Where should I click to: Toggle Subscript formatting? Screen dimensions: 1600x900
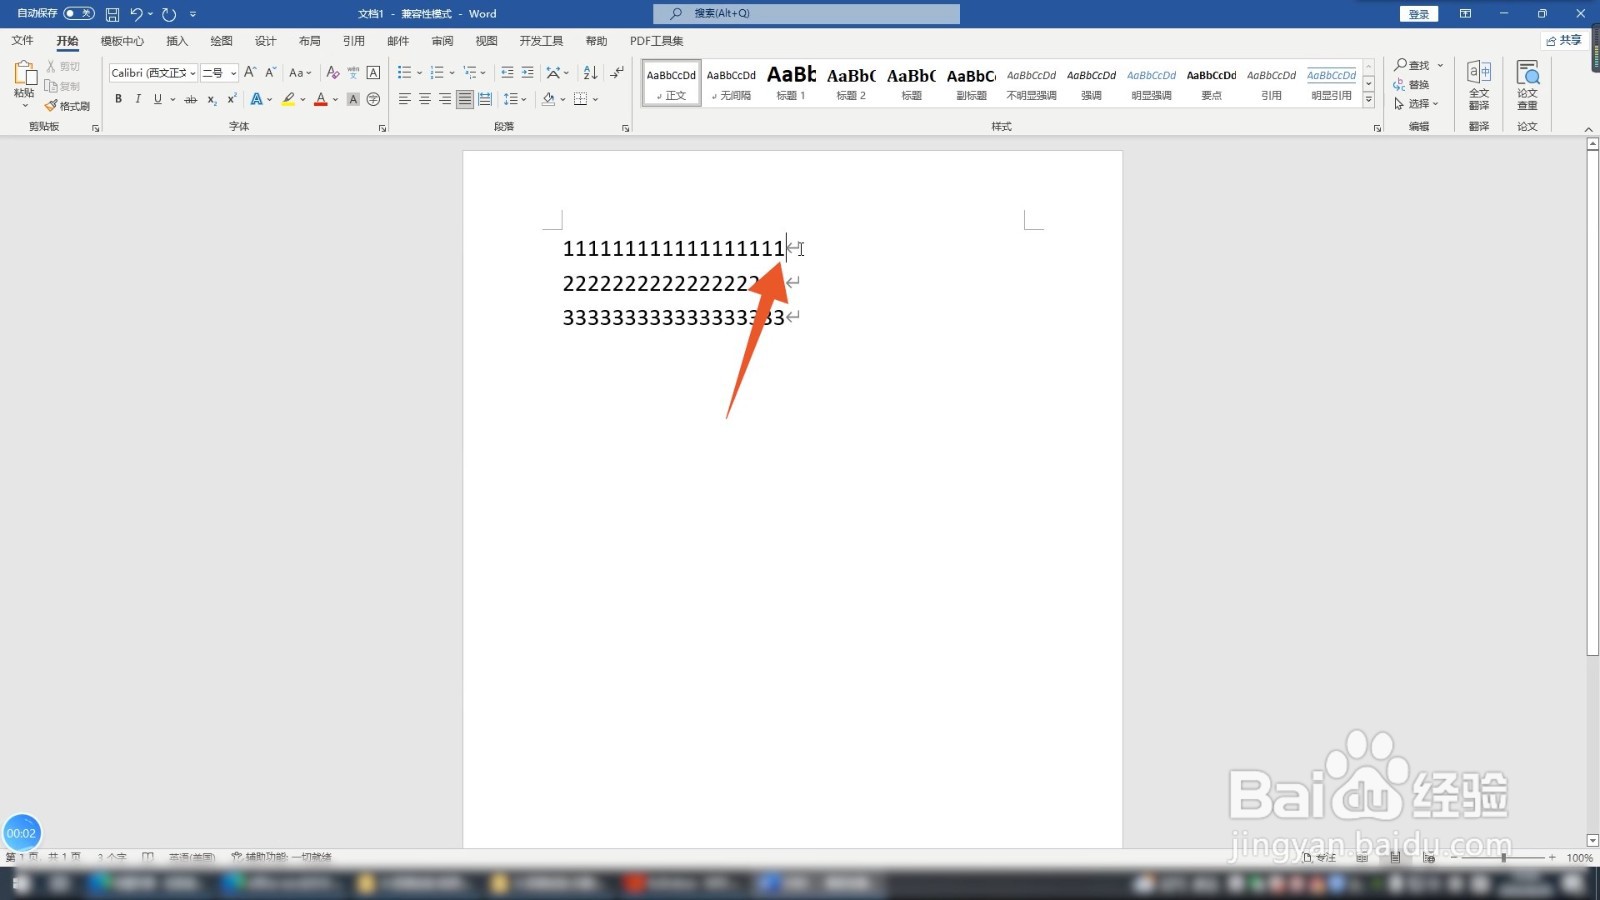pos(211,99)
